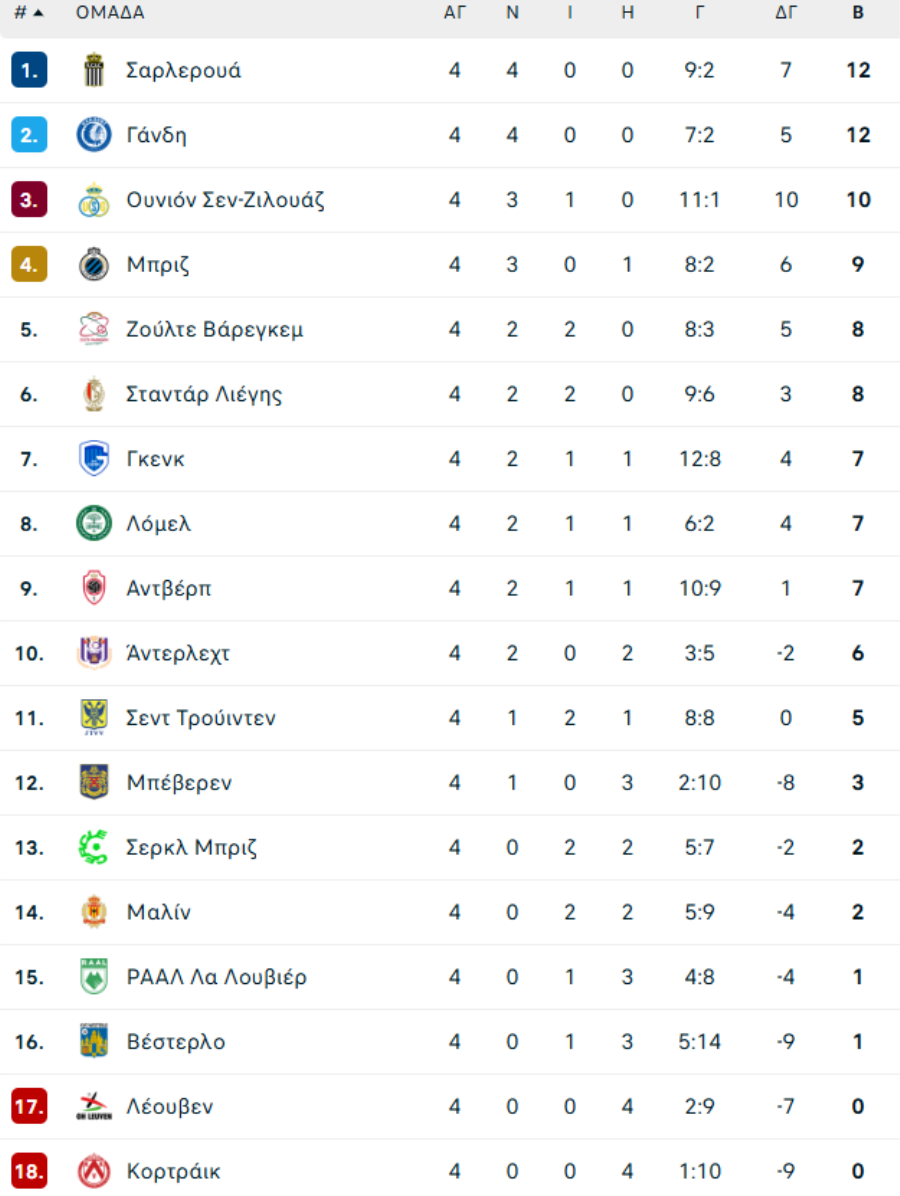Screen dimensions: 900x1196
Task: Click the red position 17 badge
Action: pos(29,1106)
